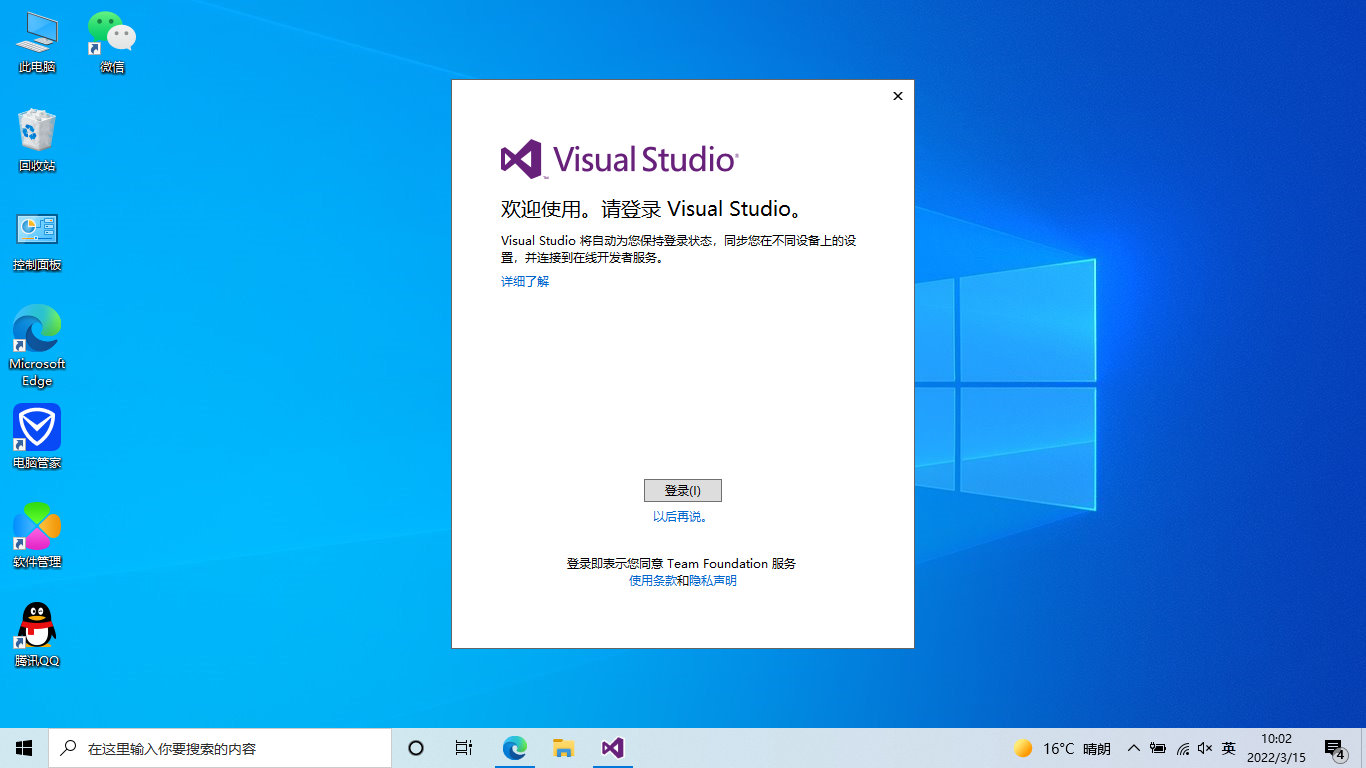Select the 控制面板 desktop icon

[37, 240]
